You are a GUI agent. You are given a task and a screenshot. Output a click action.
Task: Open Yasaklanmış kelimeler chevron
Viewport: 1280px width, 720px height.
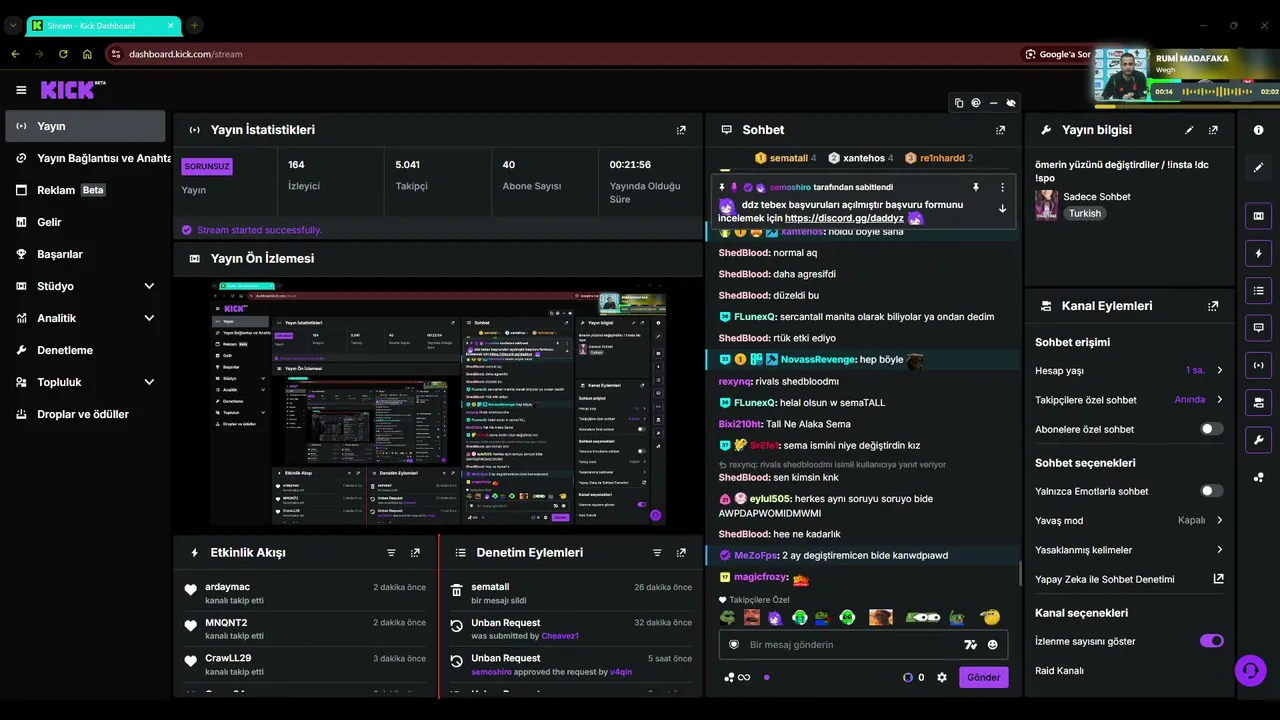[x=1220, y=550]
